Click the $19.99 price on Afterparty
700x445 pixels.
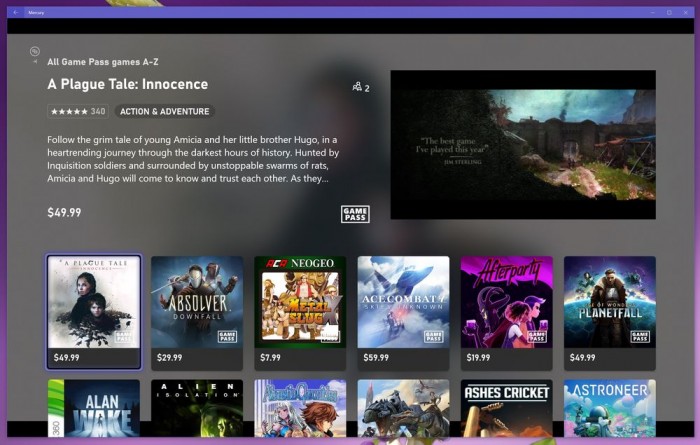point(479,358)
